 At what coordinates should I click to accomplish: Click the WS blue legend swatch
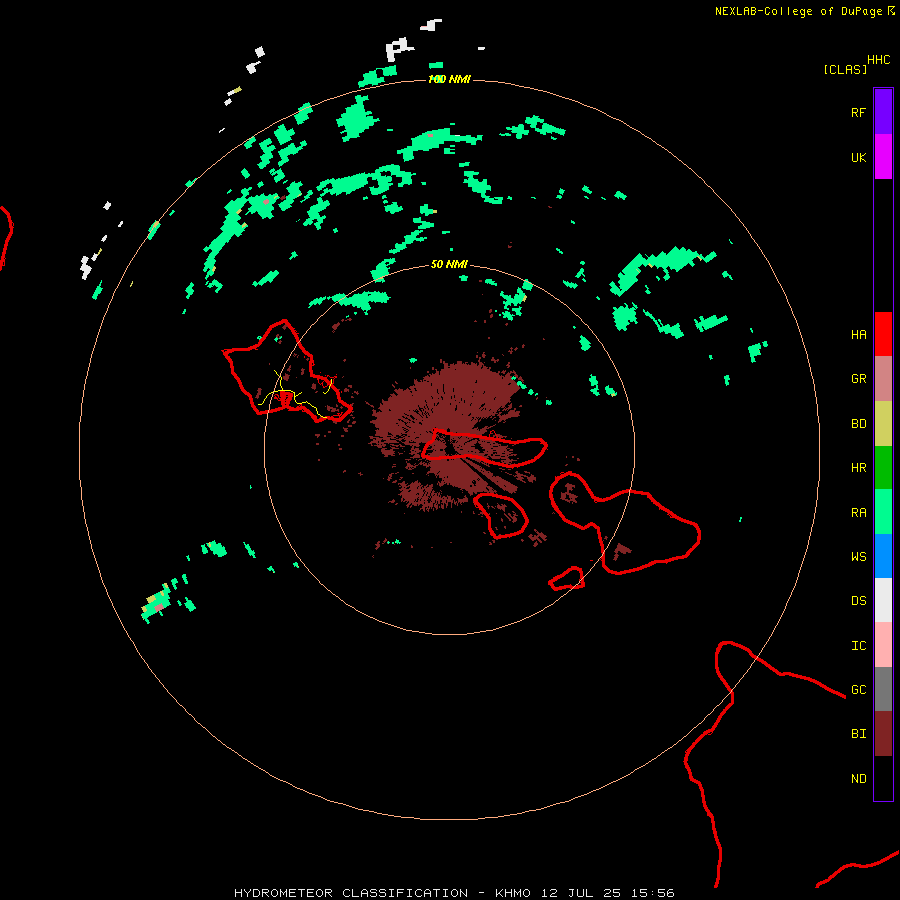coord(883,556)
